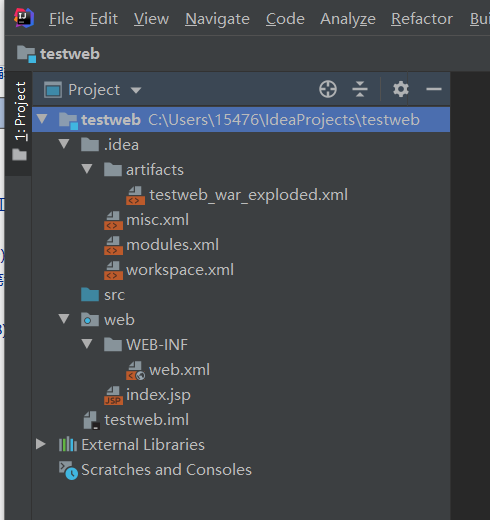Click the workspace.xml file icon

[113, 270]
